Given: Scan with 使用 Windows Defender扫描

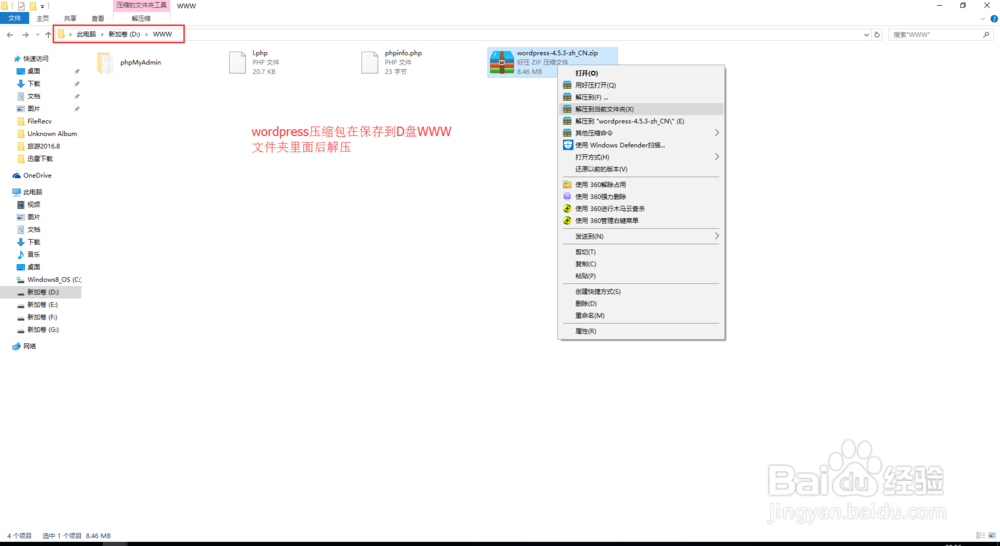Looking at the screenshot, I should point(641,145).
